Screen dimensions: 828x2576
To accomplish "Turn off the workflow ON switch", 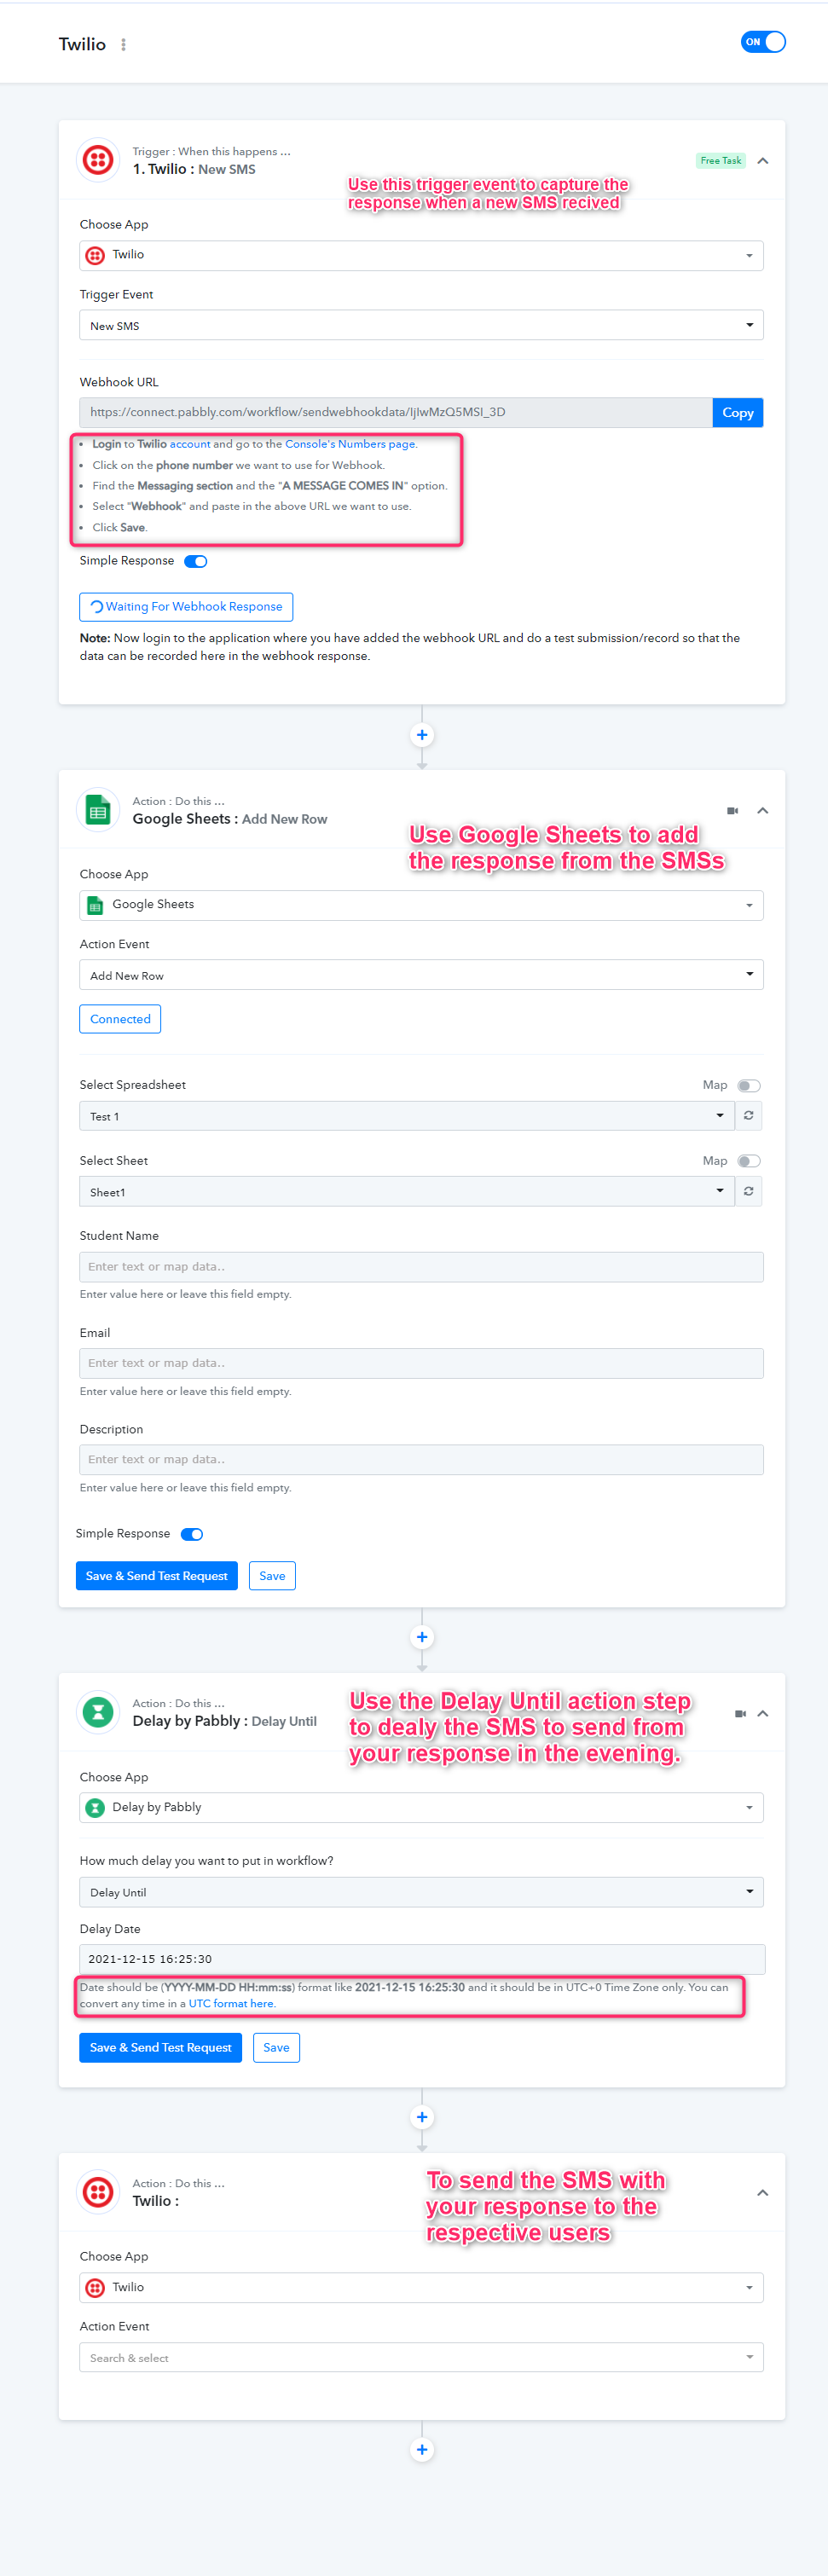I will 763,42.
